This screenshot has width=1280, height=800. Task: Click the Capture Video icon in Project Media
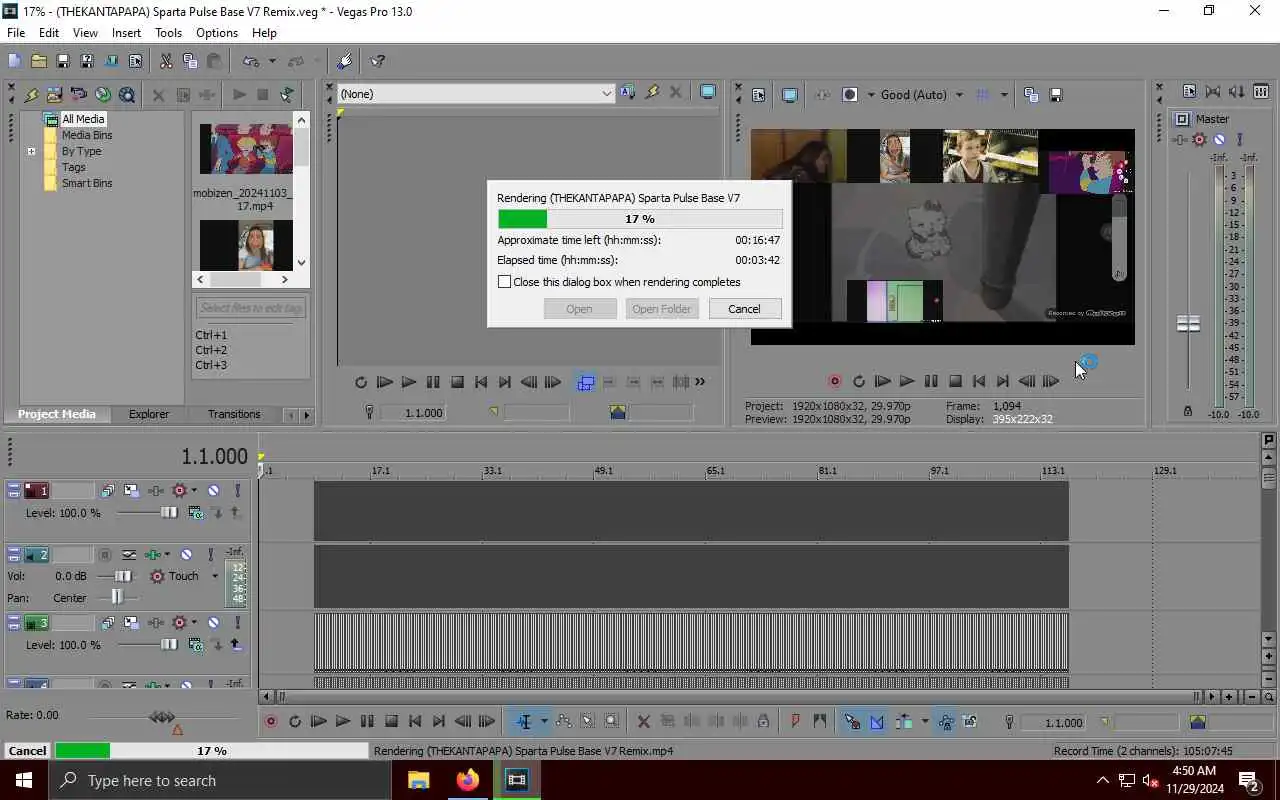point(78,95)
